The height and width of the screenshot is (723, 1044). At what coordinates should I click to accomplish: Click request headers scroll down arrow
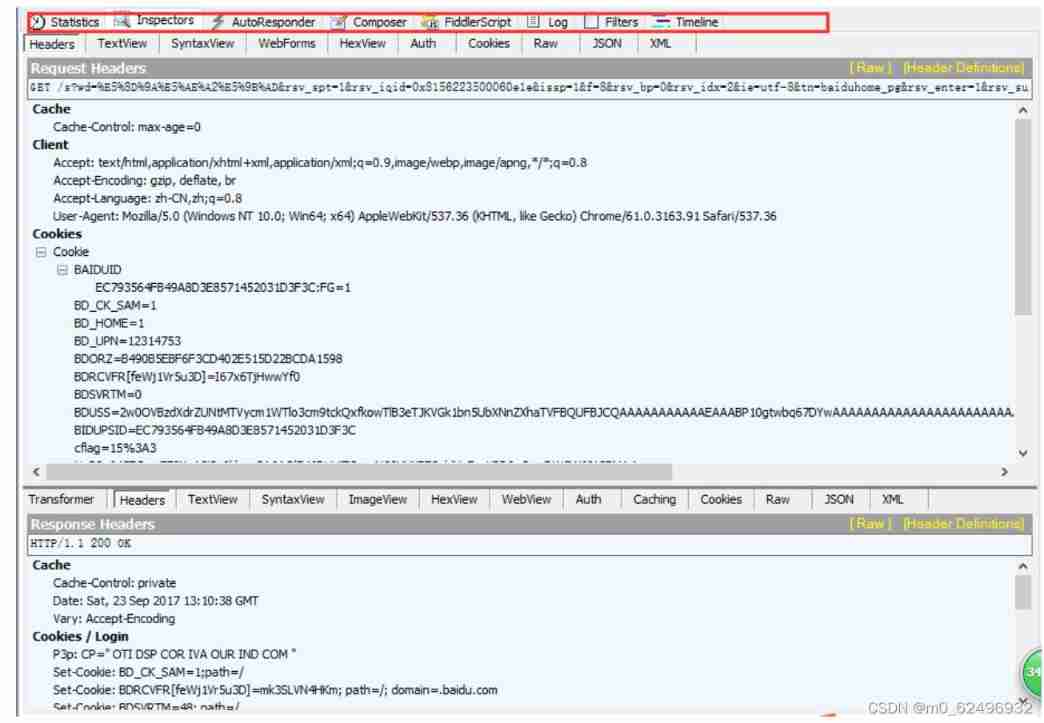(1023, 453)
